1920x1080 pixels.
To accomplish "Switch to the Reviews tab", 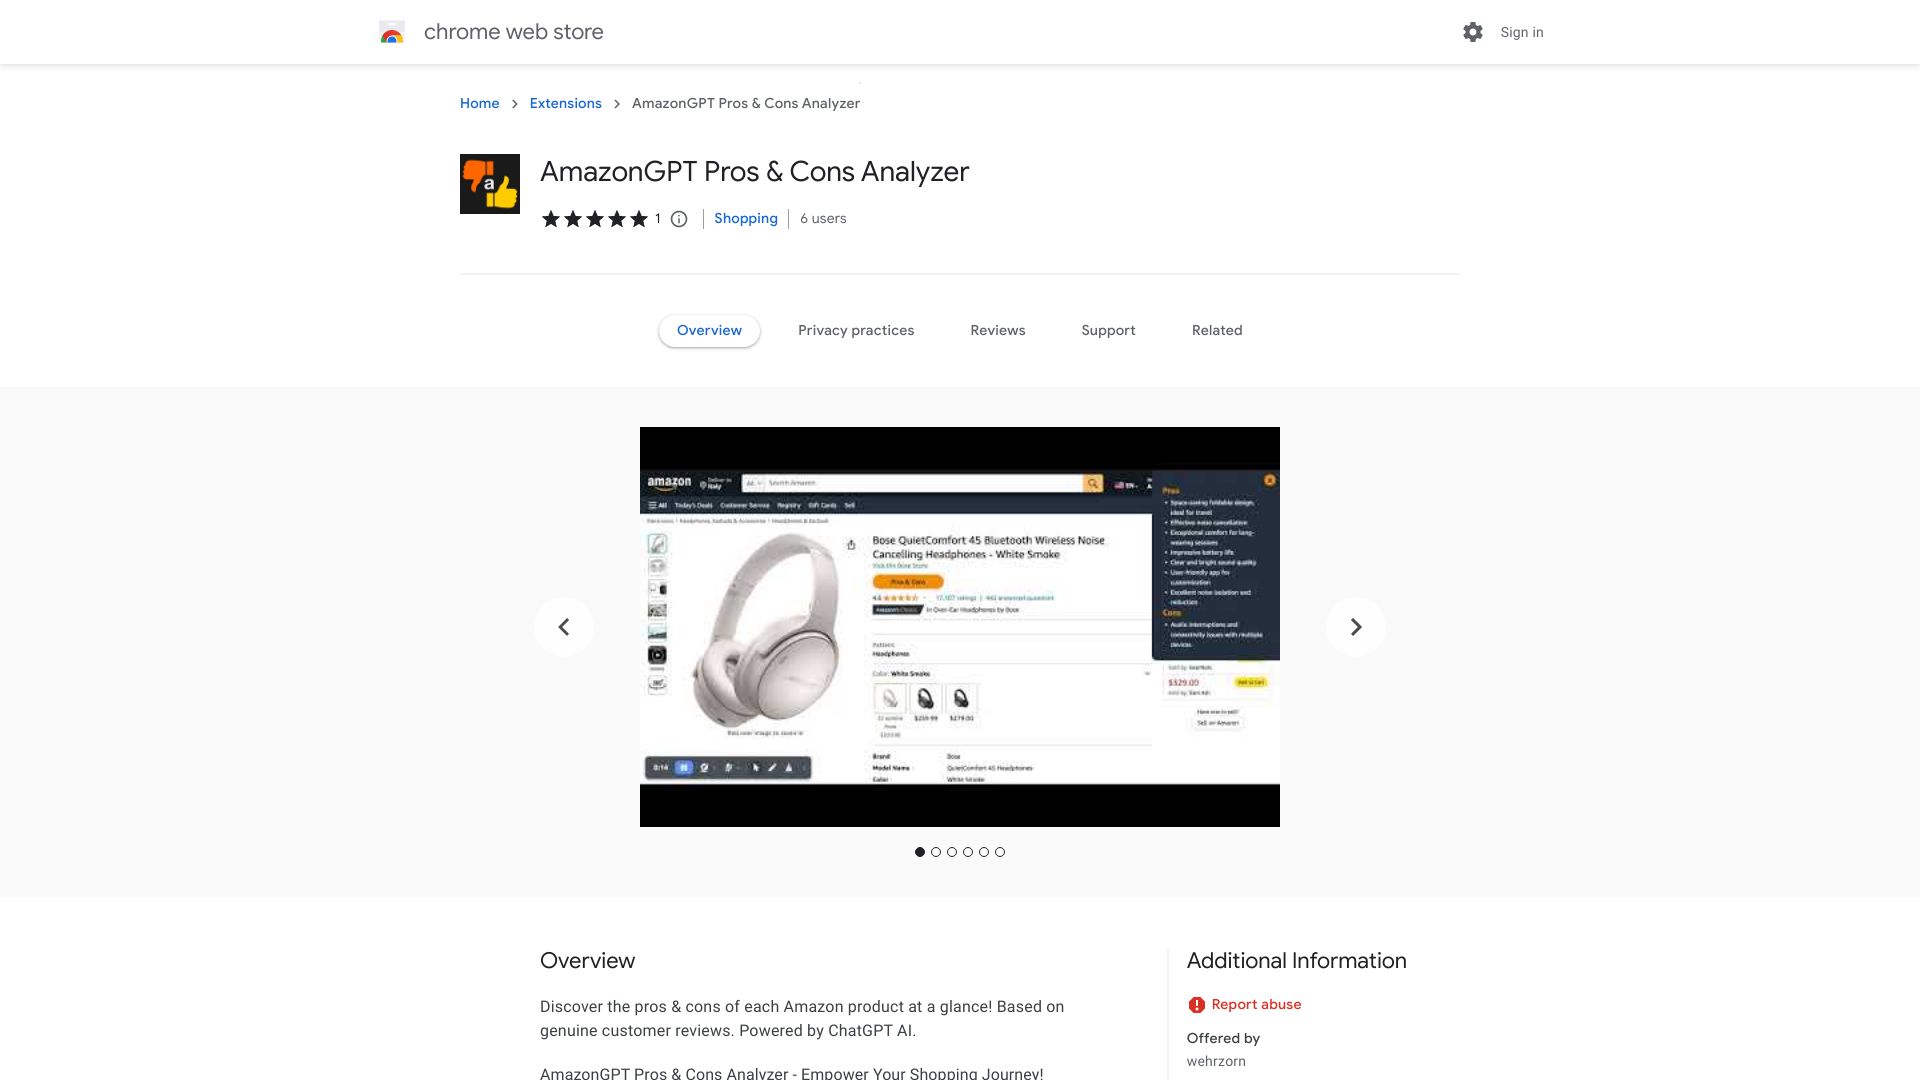I will click(997, 330).
